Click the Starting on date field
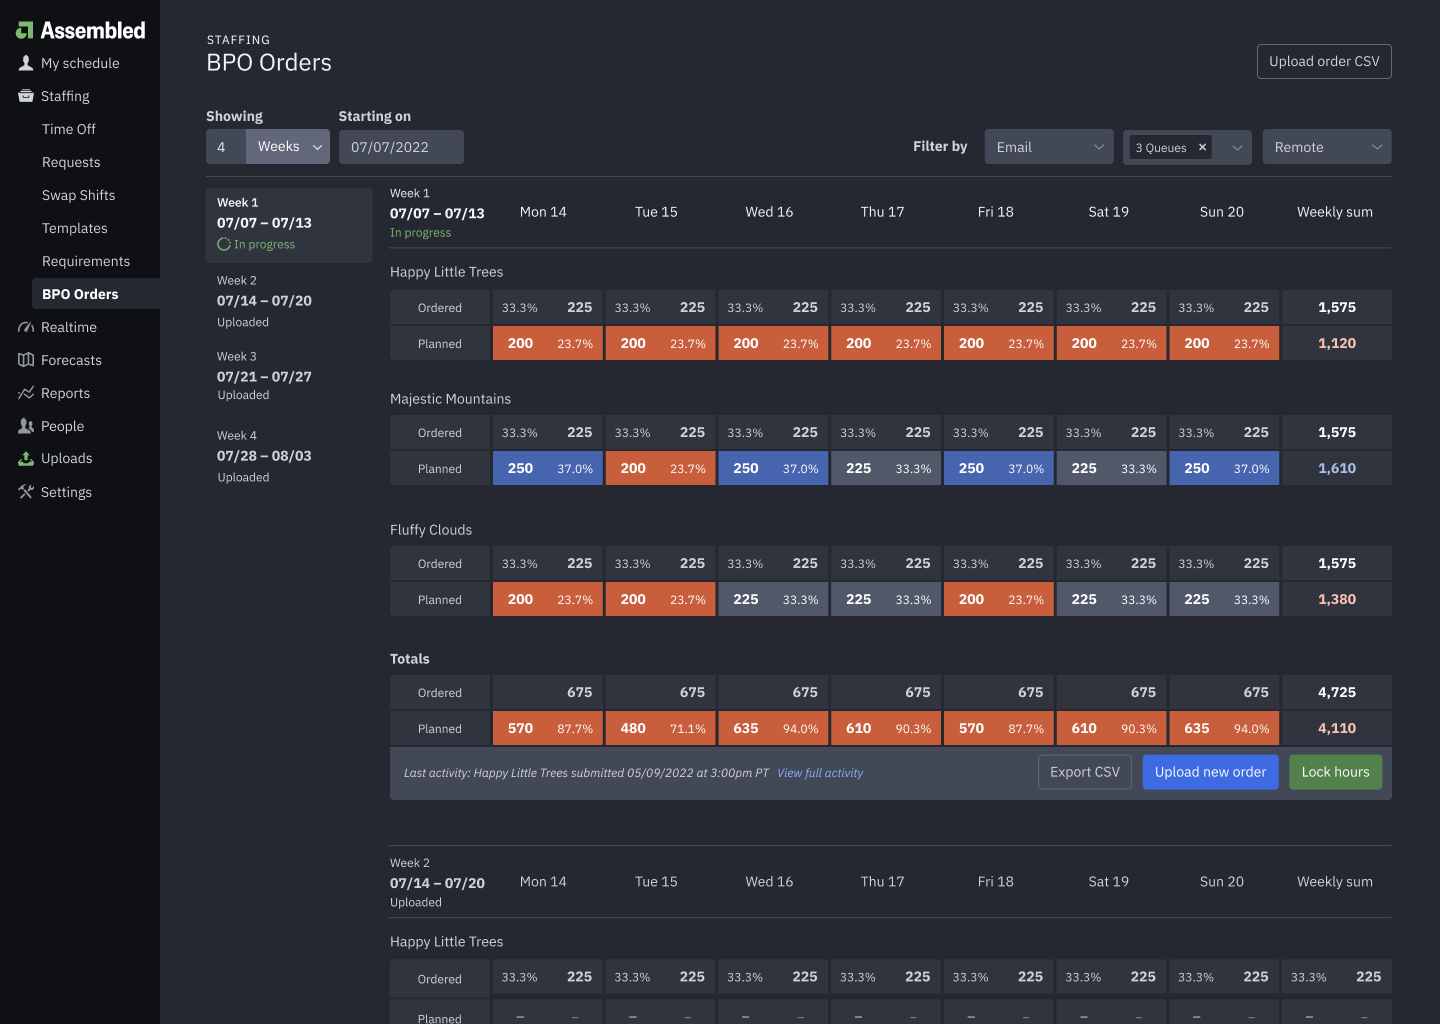1440x1024 pixels. tap(401, 147)
